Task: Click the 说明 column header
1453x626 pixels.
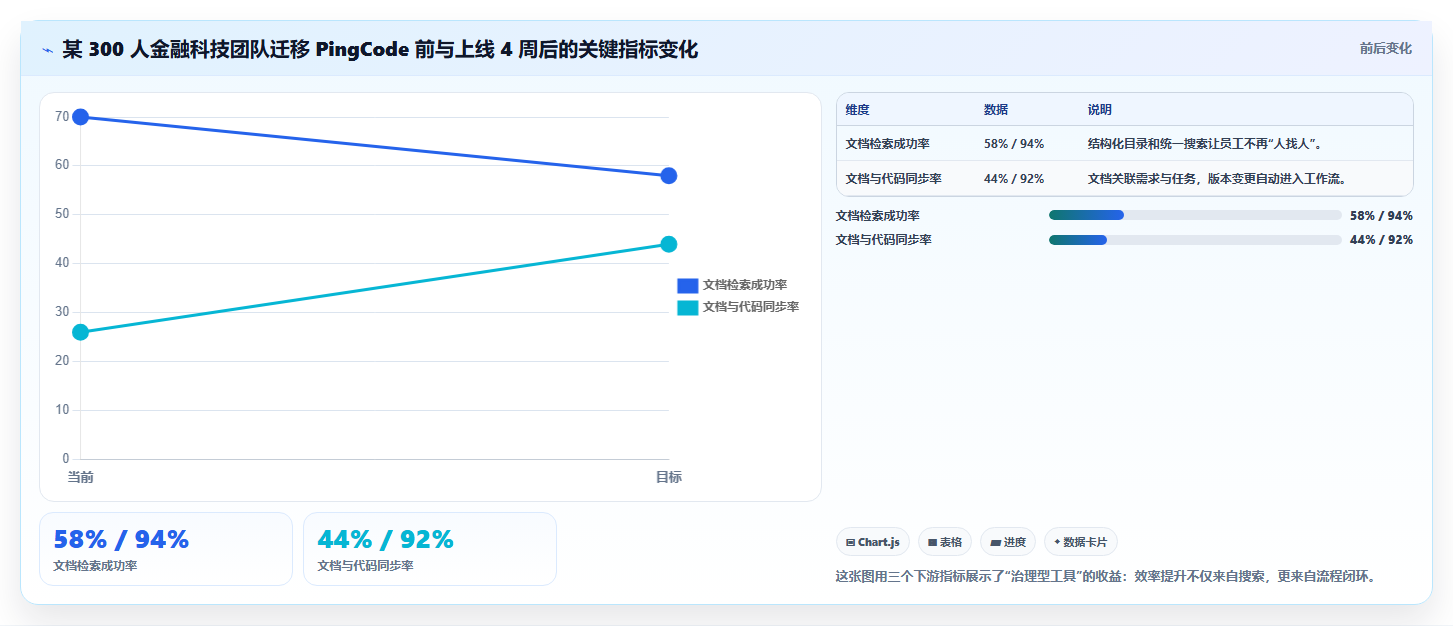Action: 1100,110
